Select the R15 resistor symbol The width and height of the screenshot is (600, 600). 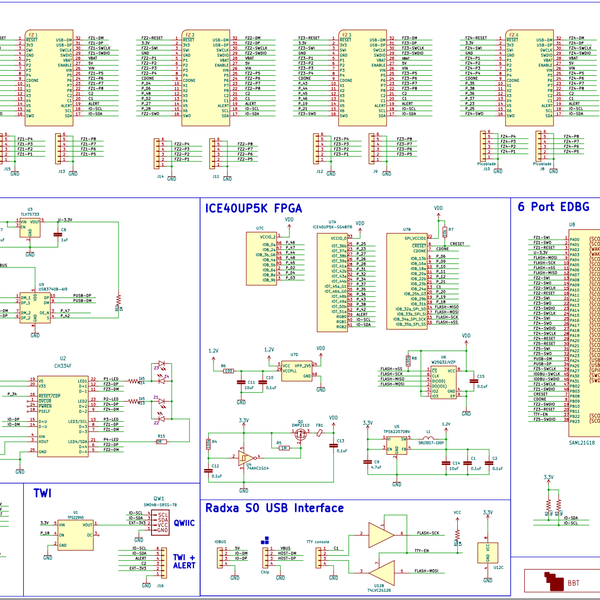point(161,442)
